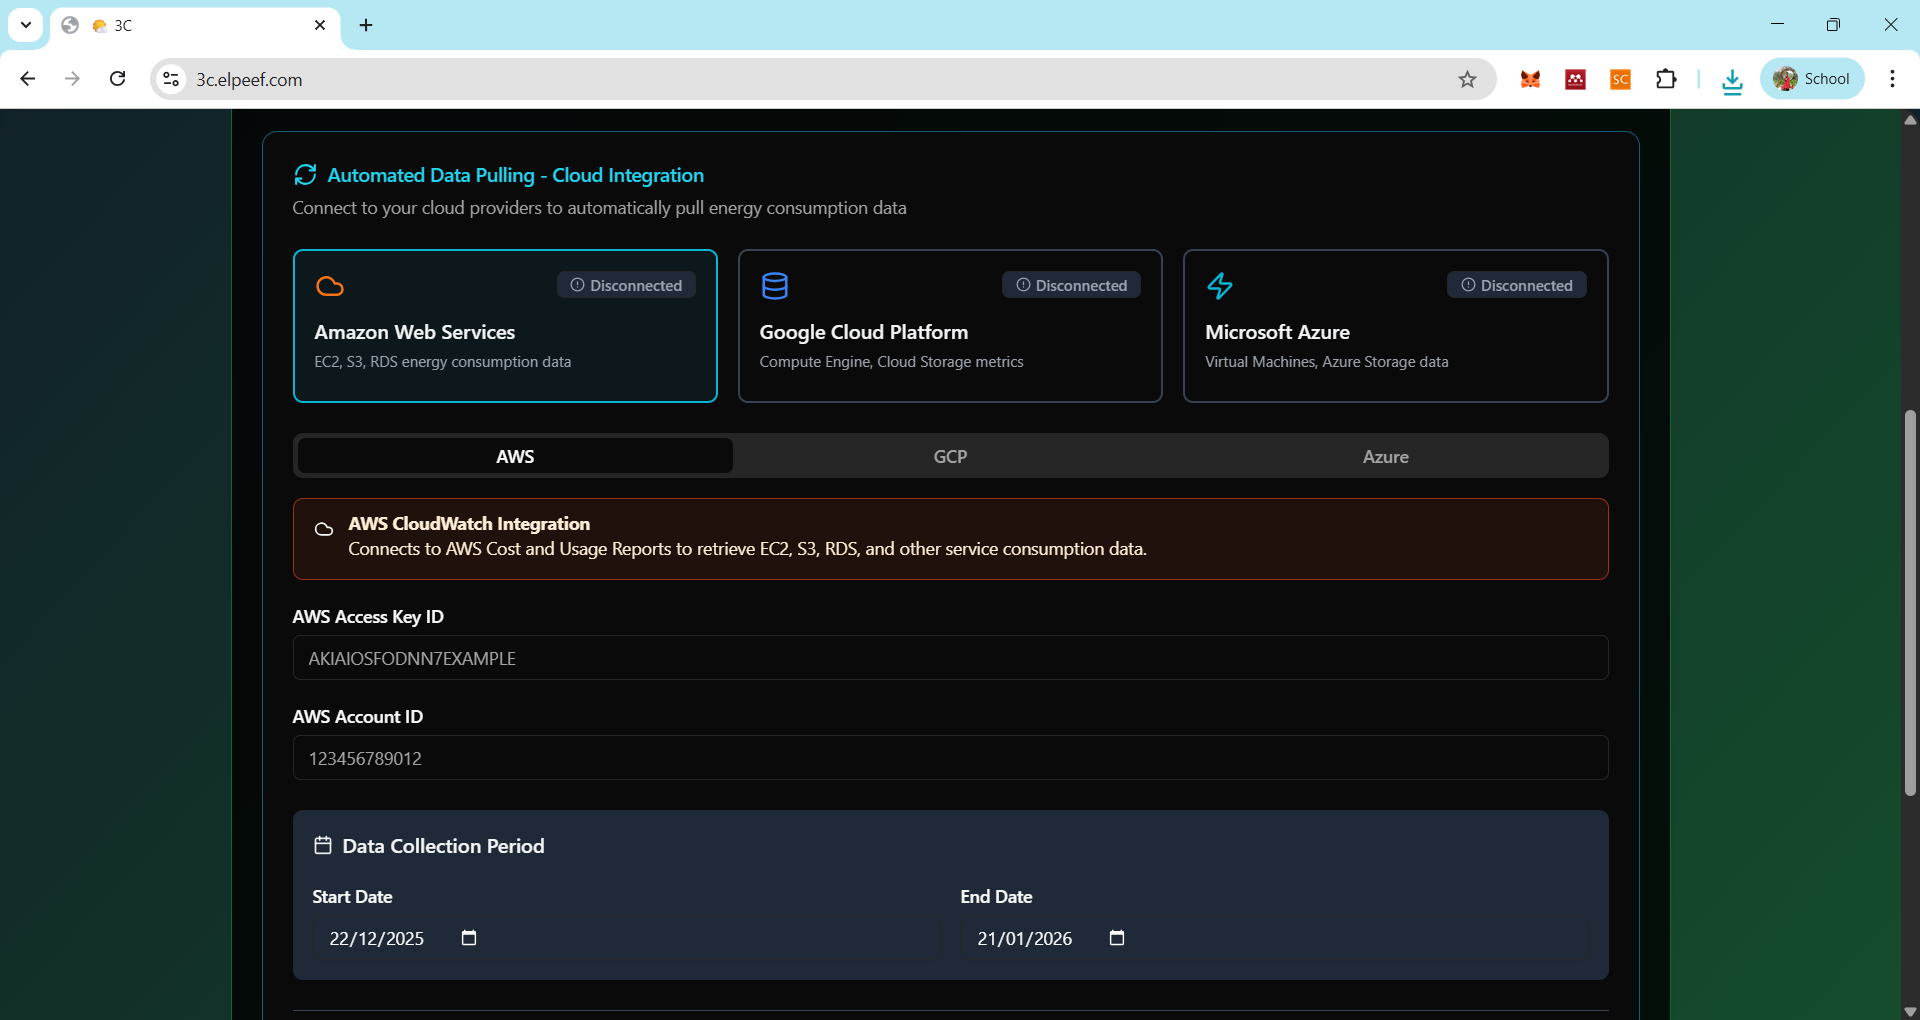
Task: Open the Start Date calendar picker
Action: tap(469, 938)
